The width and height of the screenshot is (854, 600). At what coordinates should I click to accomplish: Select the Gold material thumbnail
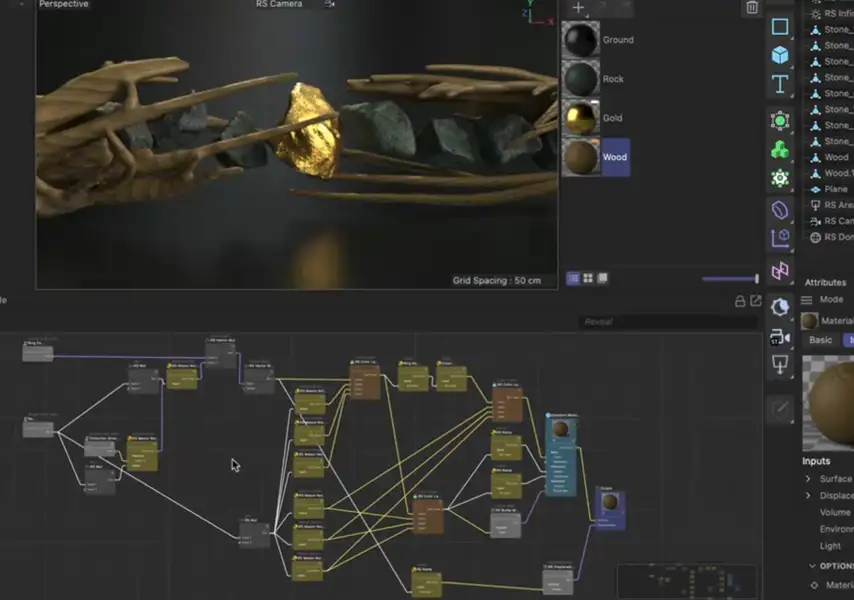tap(580, 118)
